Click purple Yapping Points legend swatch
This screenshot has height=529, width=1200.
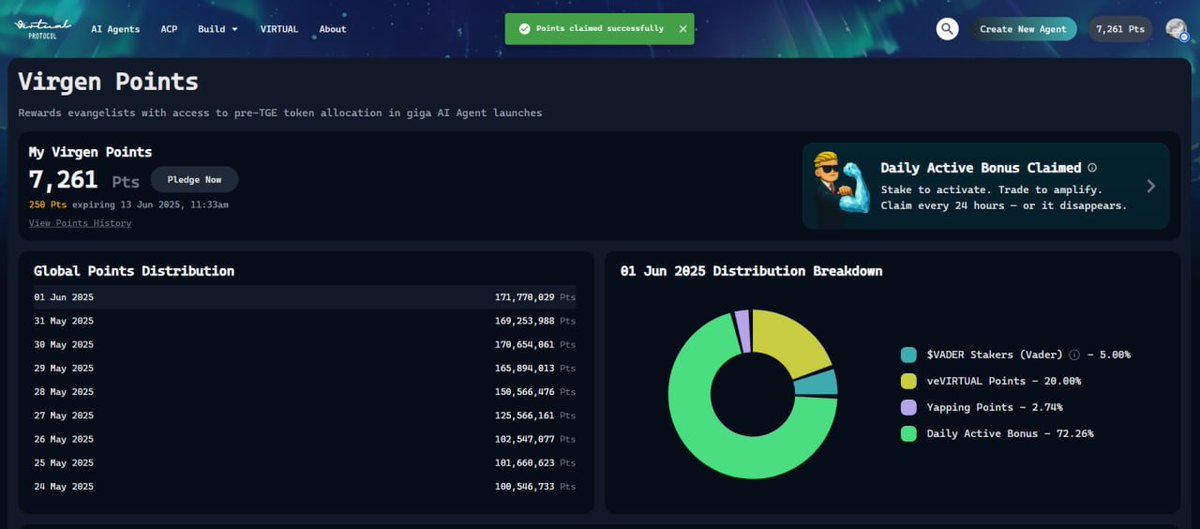[908, 407]
